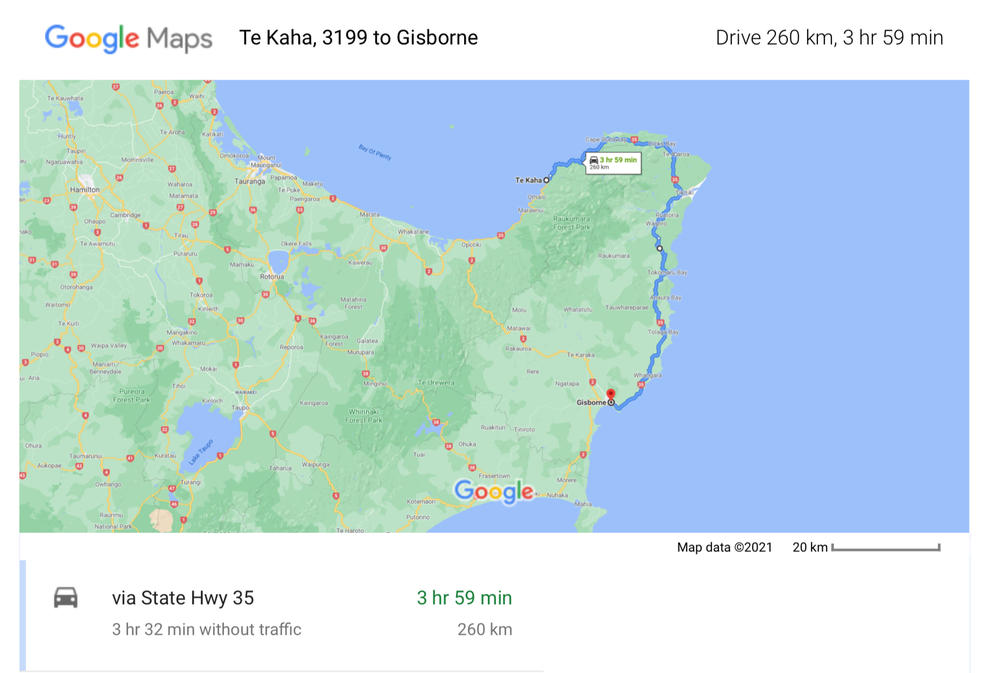
Task: Click the Te Kaha place label on map
Action: tap(528, 181)
